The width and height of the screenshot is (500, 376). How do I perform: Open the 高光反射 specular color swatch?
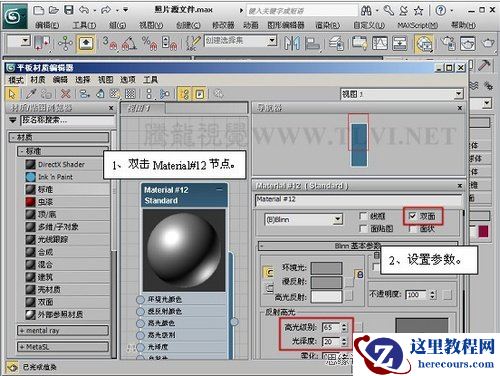tap(326, 297)
